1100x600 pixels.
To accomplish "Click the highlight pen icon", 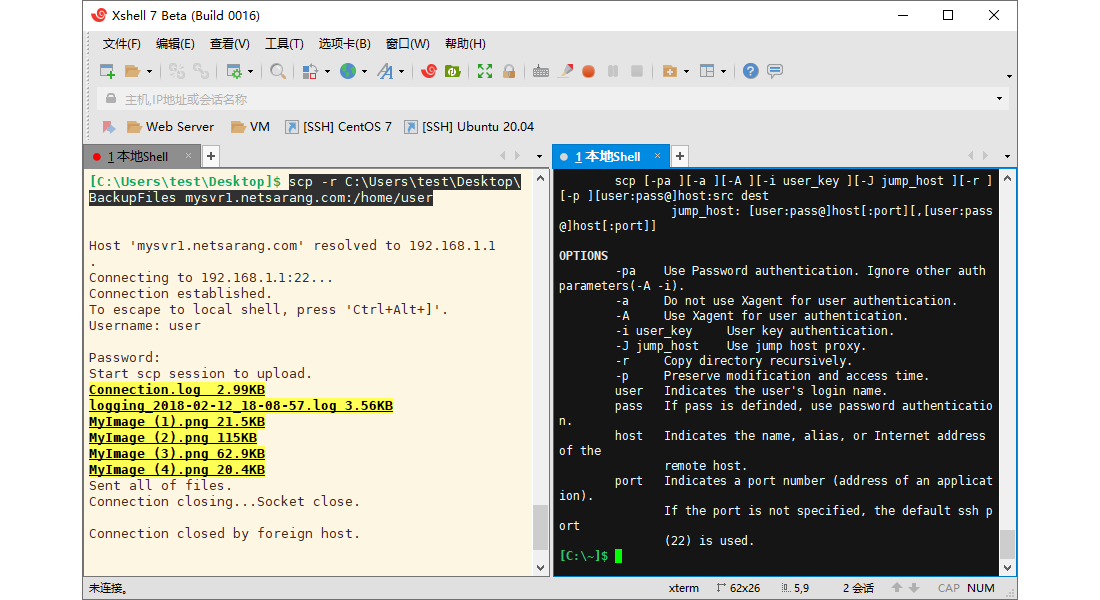I will pyautogui.click(x=565, y=71).
